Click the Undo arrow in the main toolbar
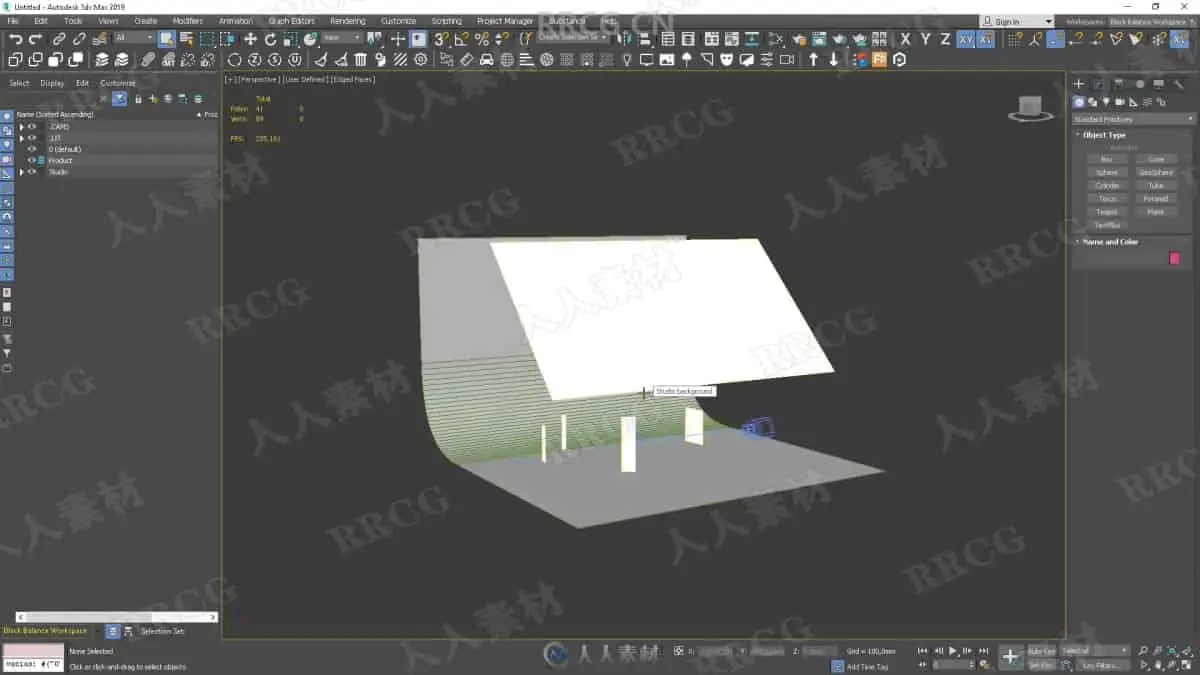This screenshot has width=1200, height=675. (x=15, y=39)
